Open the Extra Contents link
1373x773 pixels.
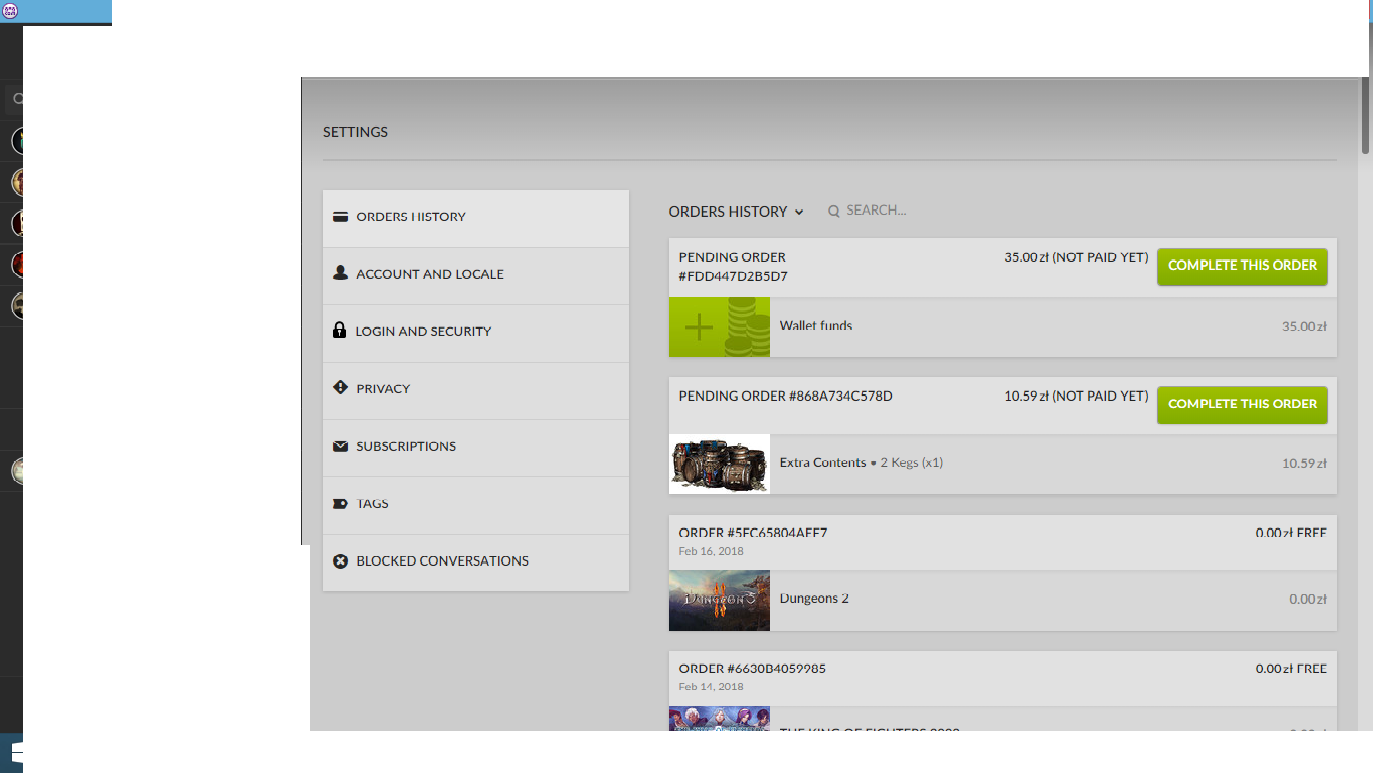(x=823, y=463)
